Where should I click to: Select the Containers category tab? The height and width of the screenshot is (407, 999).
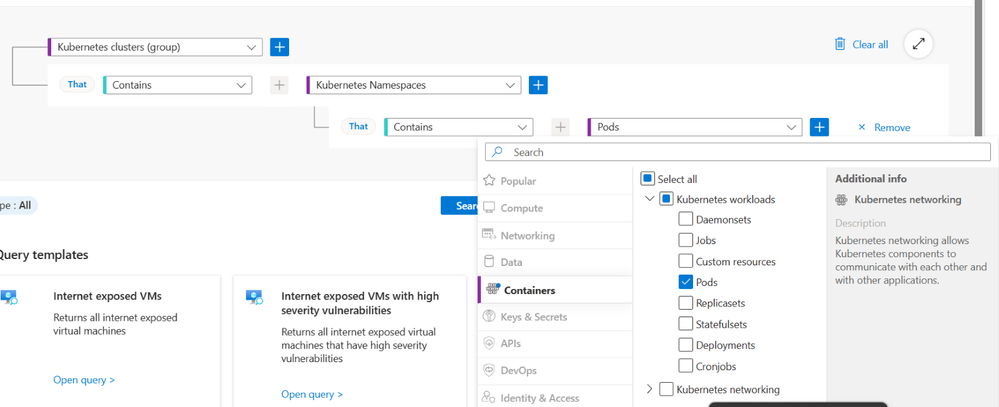(554, 290)
